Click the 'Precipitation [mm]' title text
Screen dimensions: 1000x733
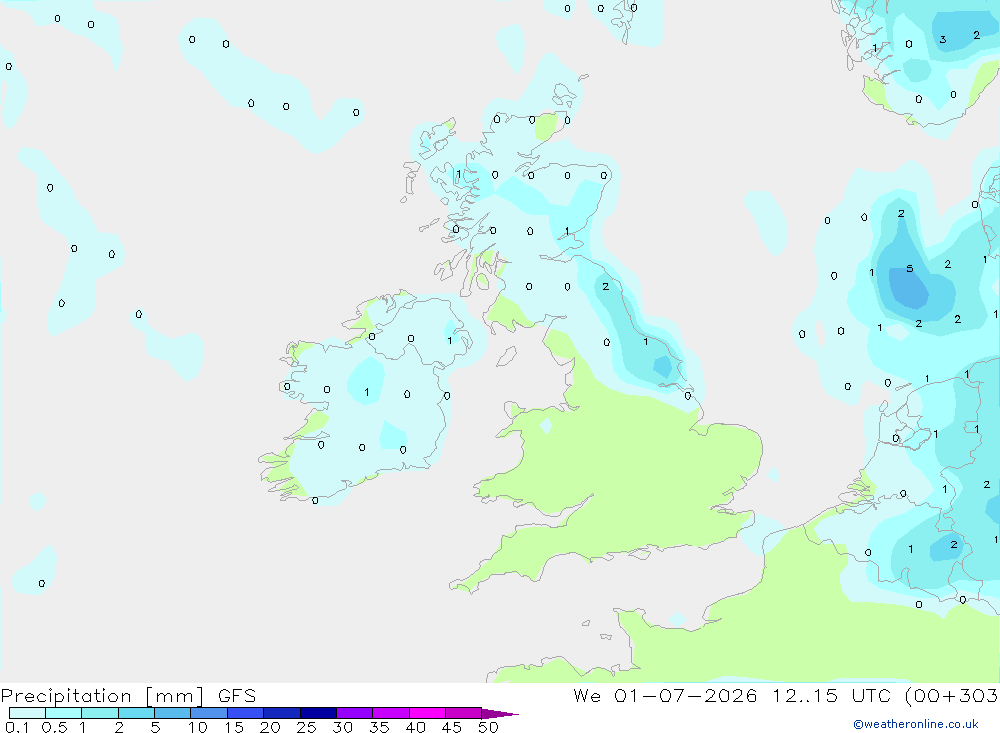click(102, 696)
